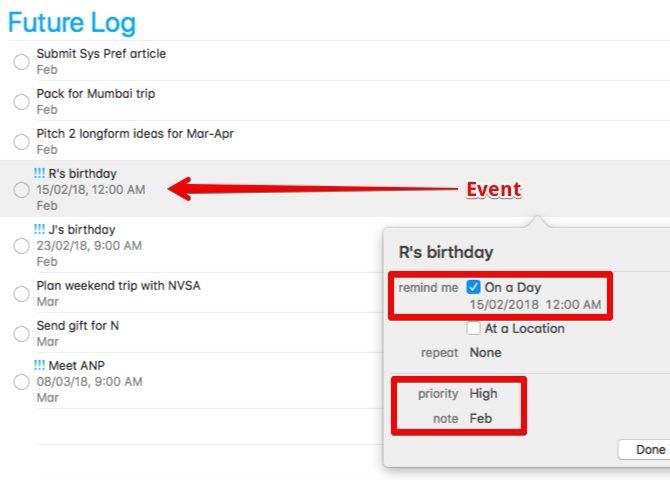Open the repeat 'None' dropdown
The height and width of the screenshot is (480, 670).
[x=486, y=353]
